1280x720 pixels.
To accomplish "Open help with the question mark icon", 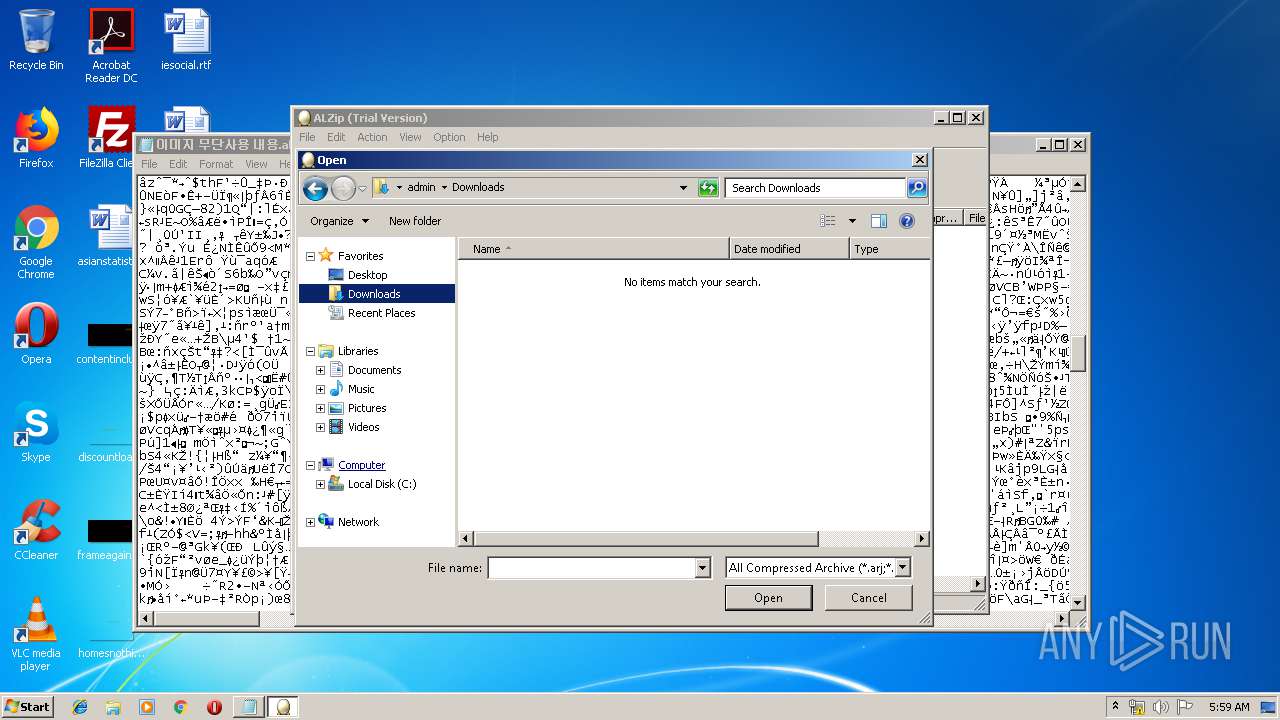I will [x=907, y=221].
